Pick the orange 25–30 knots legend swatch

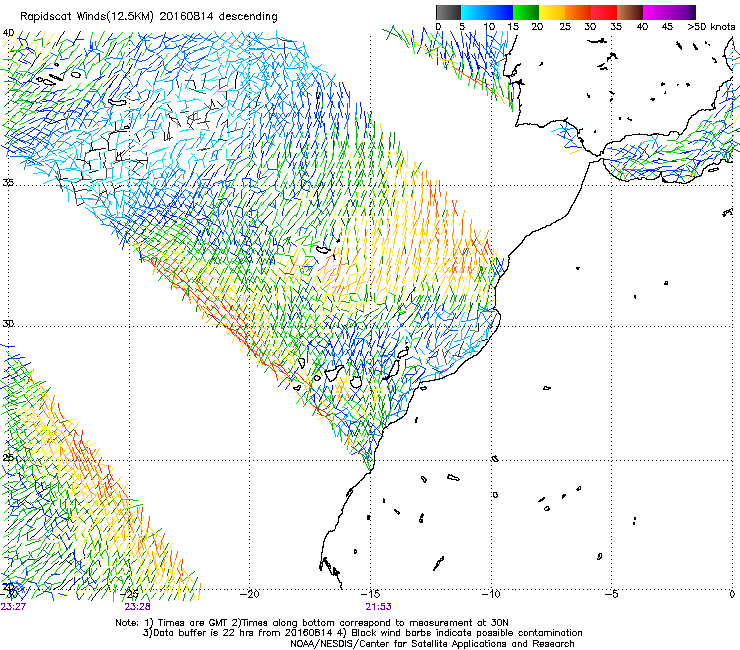(578, 12)
